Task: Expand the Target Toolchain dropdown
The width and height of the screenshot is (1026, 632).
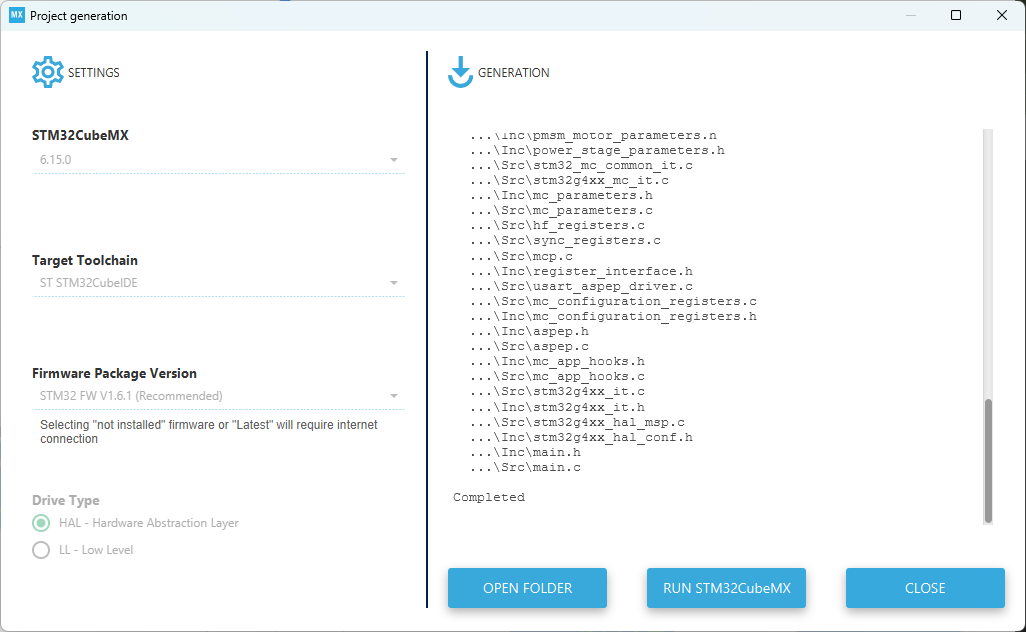Action: click(219, 283)
